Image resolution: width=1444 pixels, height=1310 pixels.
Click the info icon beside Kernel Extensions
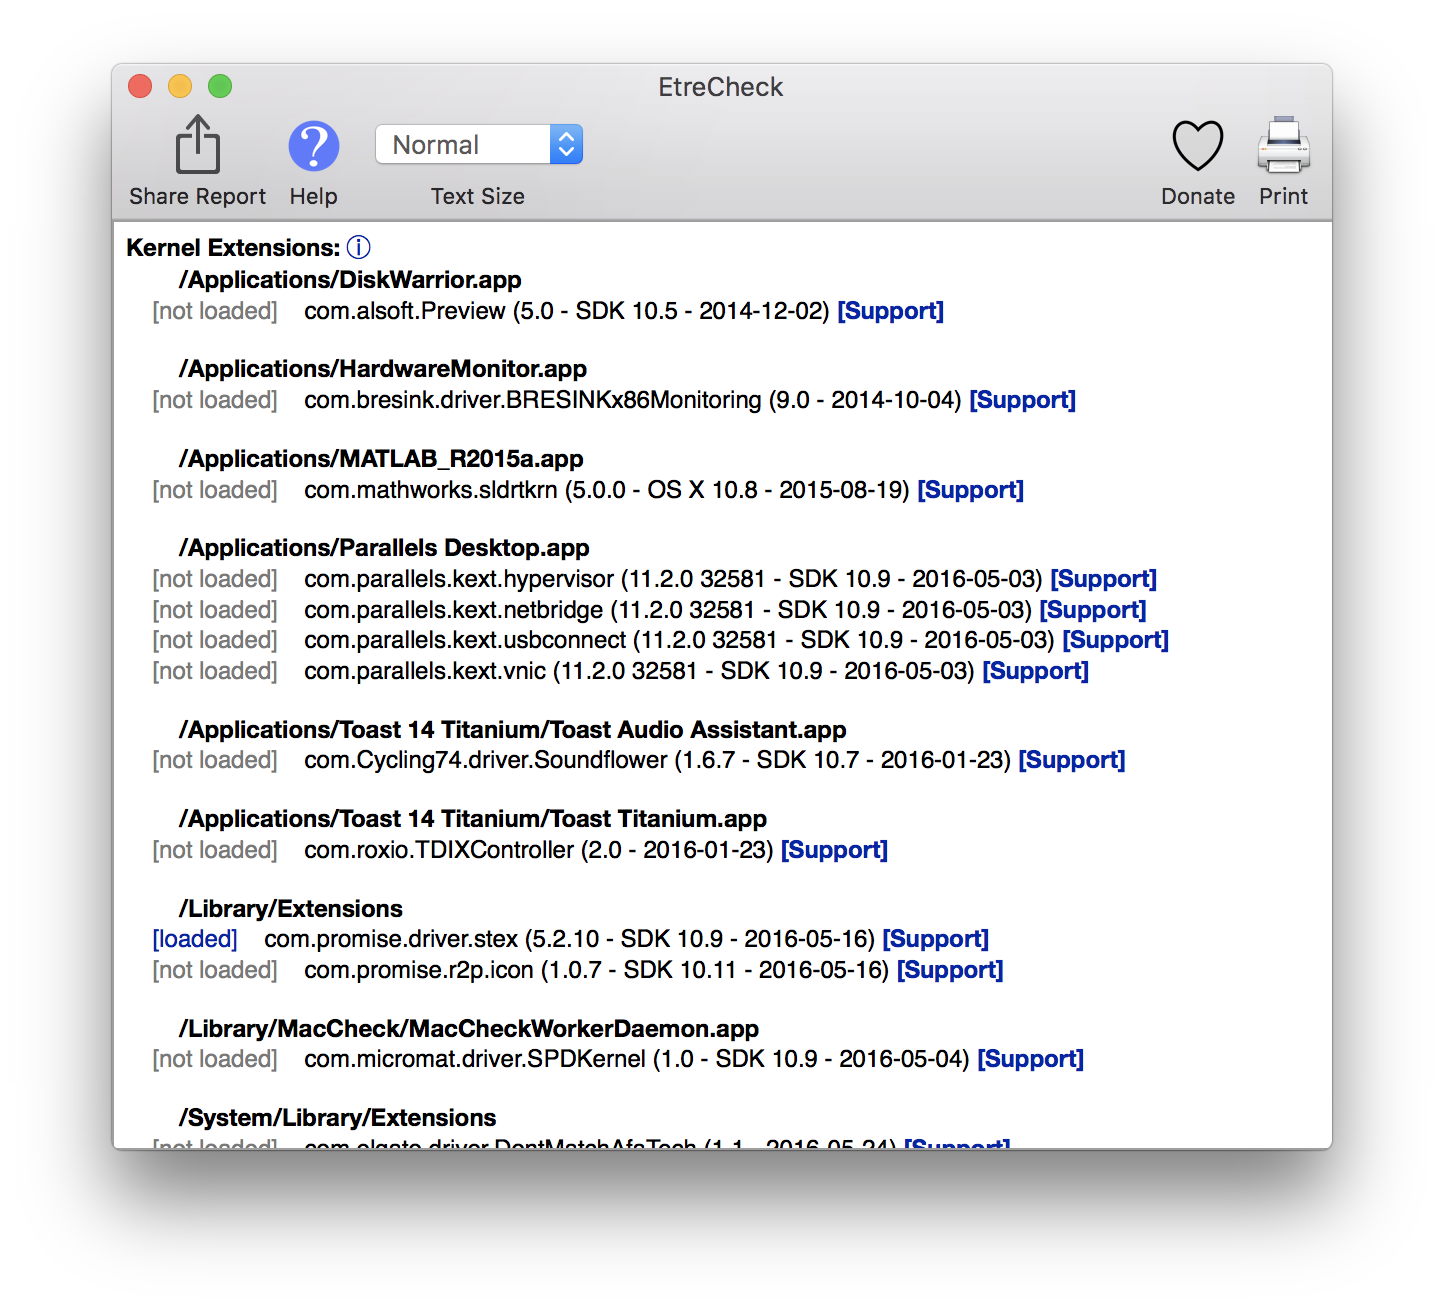359,247
